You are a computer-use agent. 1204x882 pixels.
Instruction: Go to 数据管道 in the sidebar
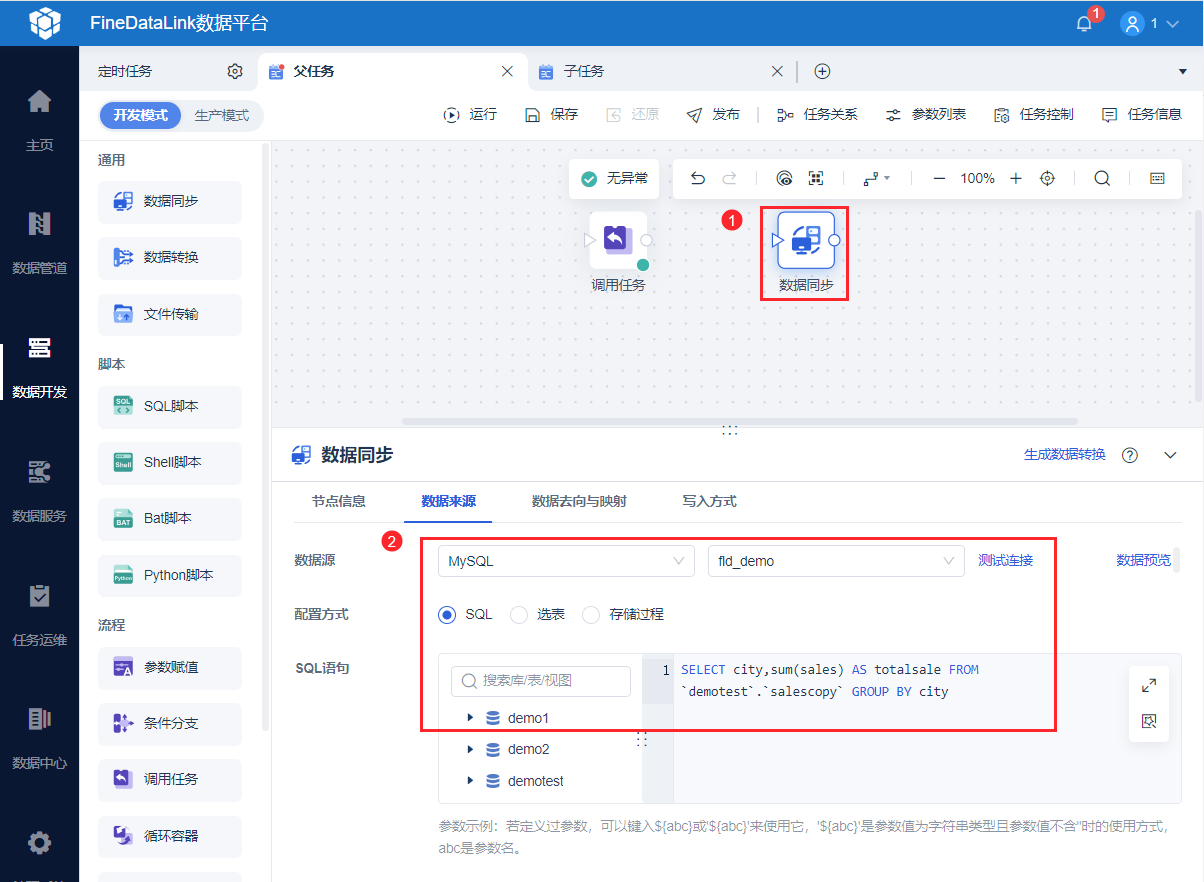(x=39, y=241)
